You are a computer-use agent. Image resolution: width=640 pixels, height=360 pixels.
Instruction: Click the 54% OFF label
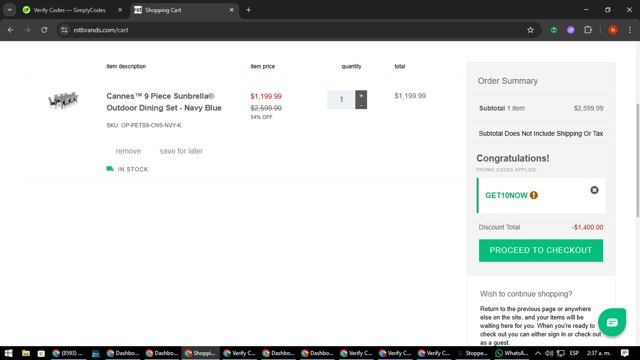click(x=261, y=117)
